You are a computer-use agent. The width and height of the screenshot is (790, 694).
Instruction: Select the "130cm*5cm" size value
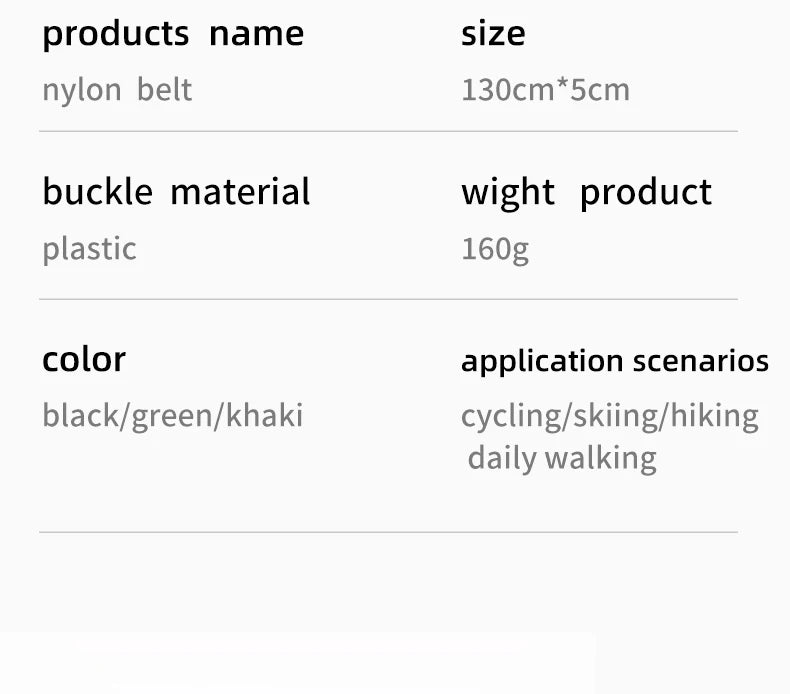tap(545, 90)
